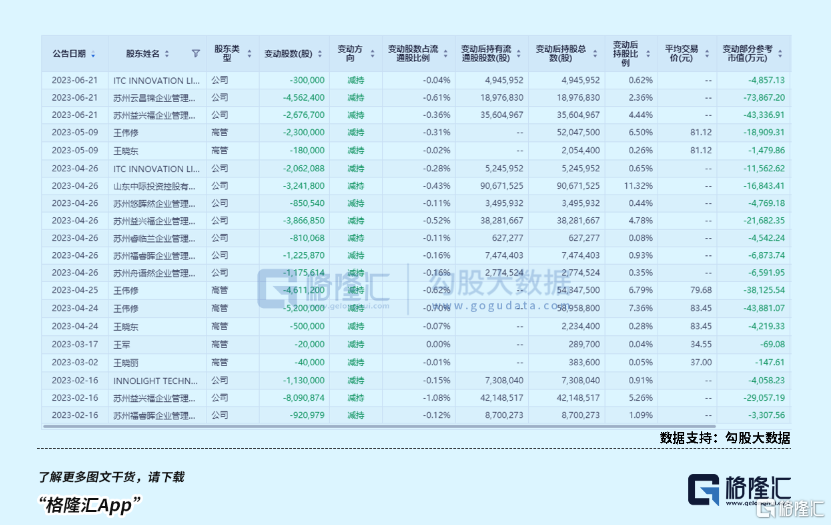
Task: Click the 11.32% holding ratio cell
Action: pyautogui.click(x=638, y=186)
